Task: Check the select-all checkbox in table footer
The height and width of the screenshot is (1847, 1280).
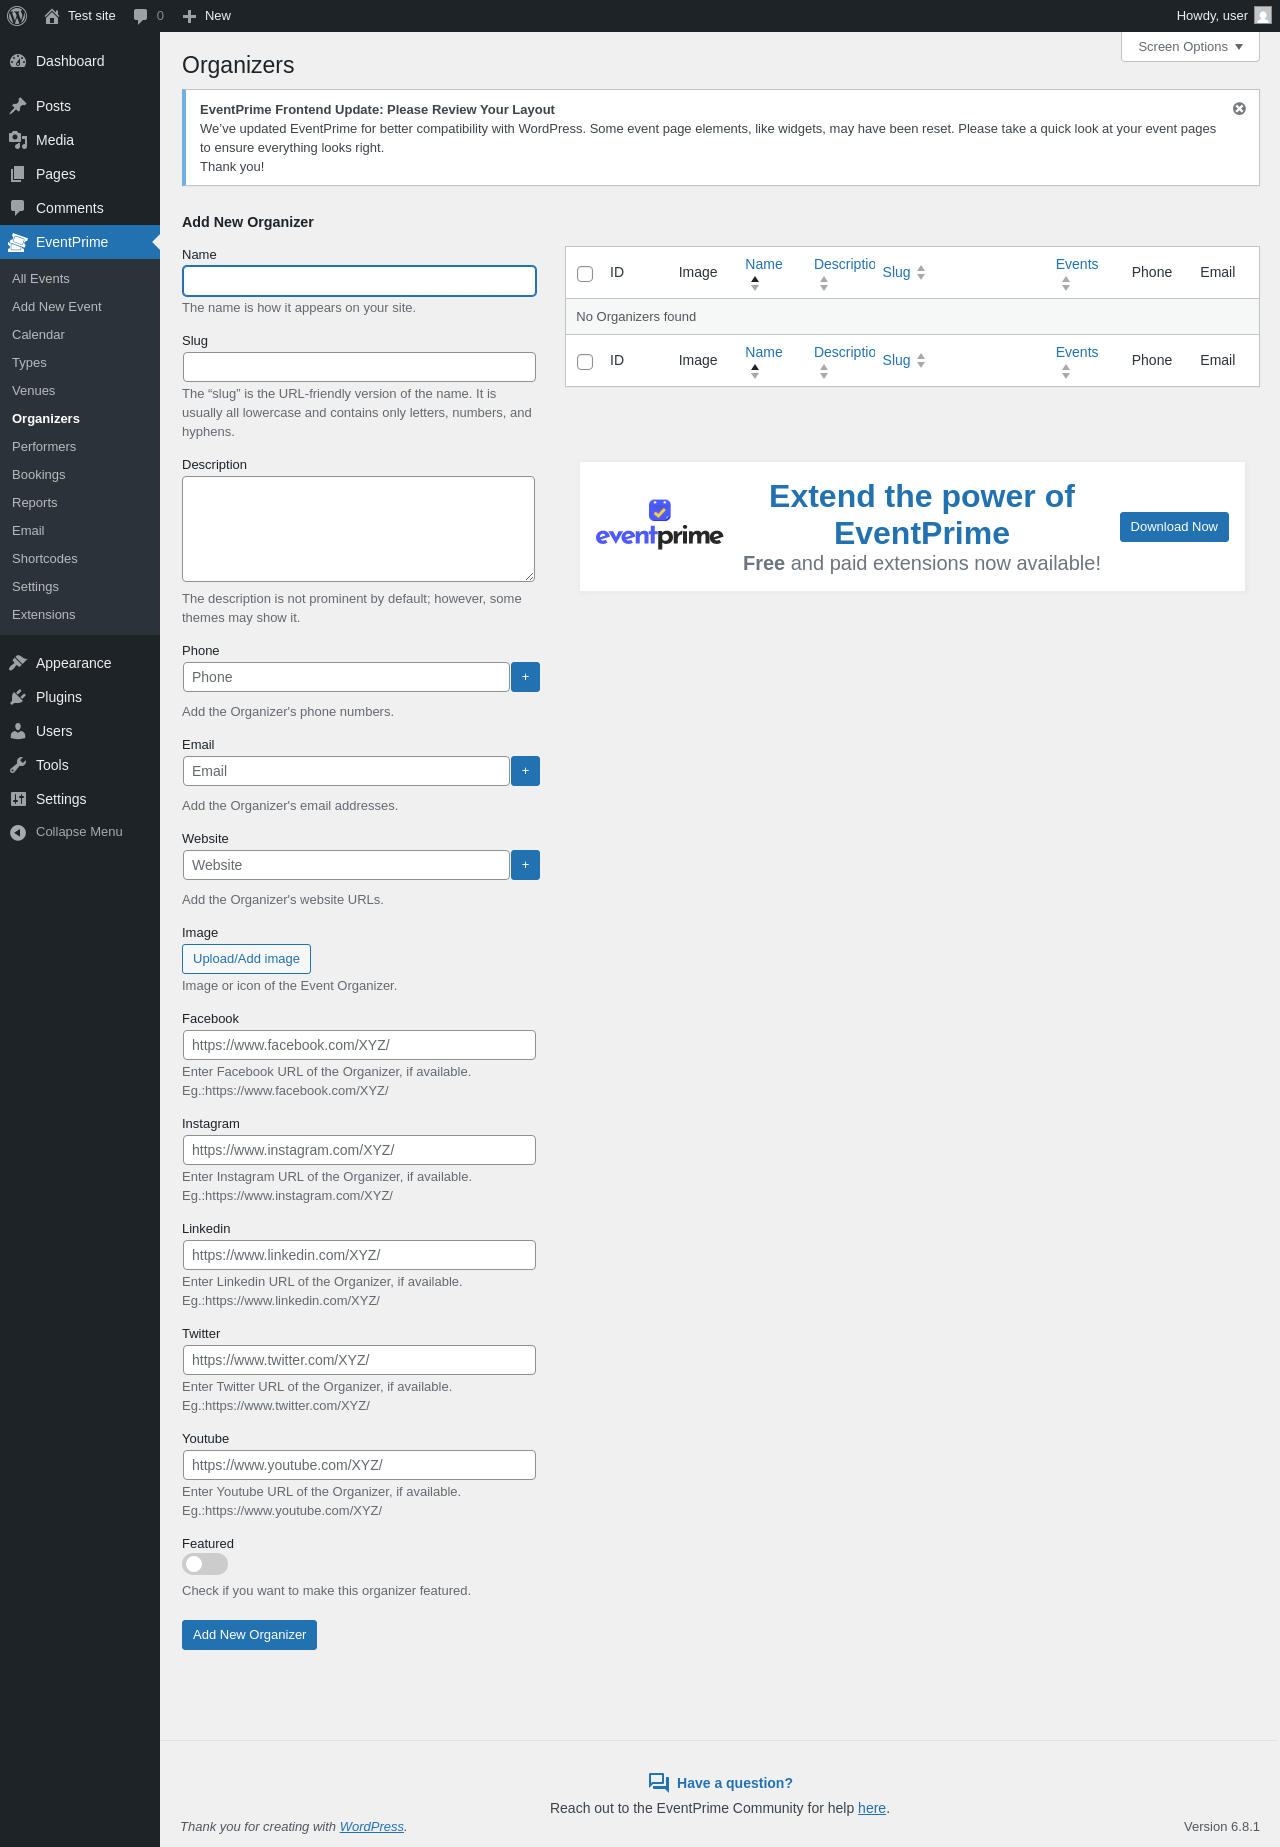Action: tap(585, 362)
